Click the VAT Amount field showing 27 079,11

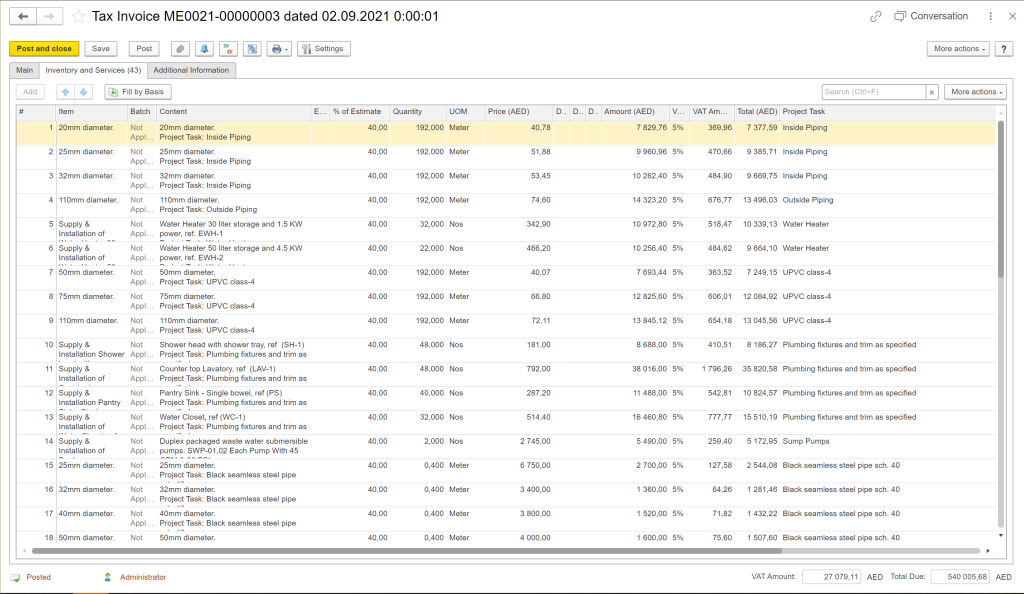(x=832, y=577)
